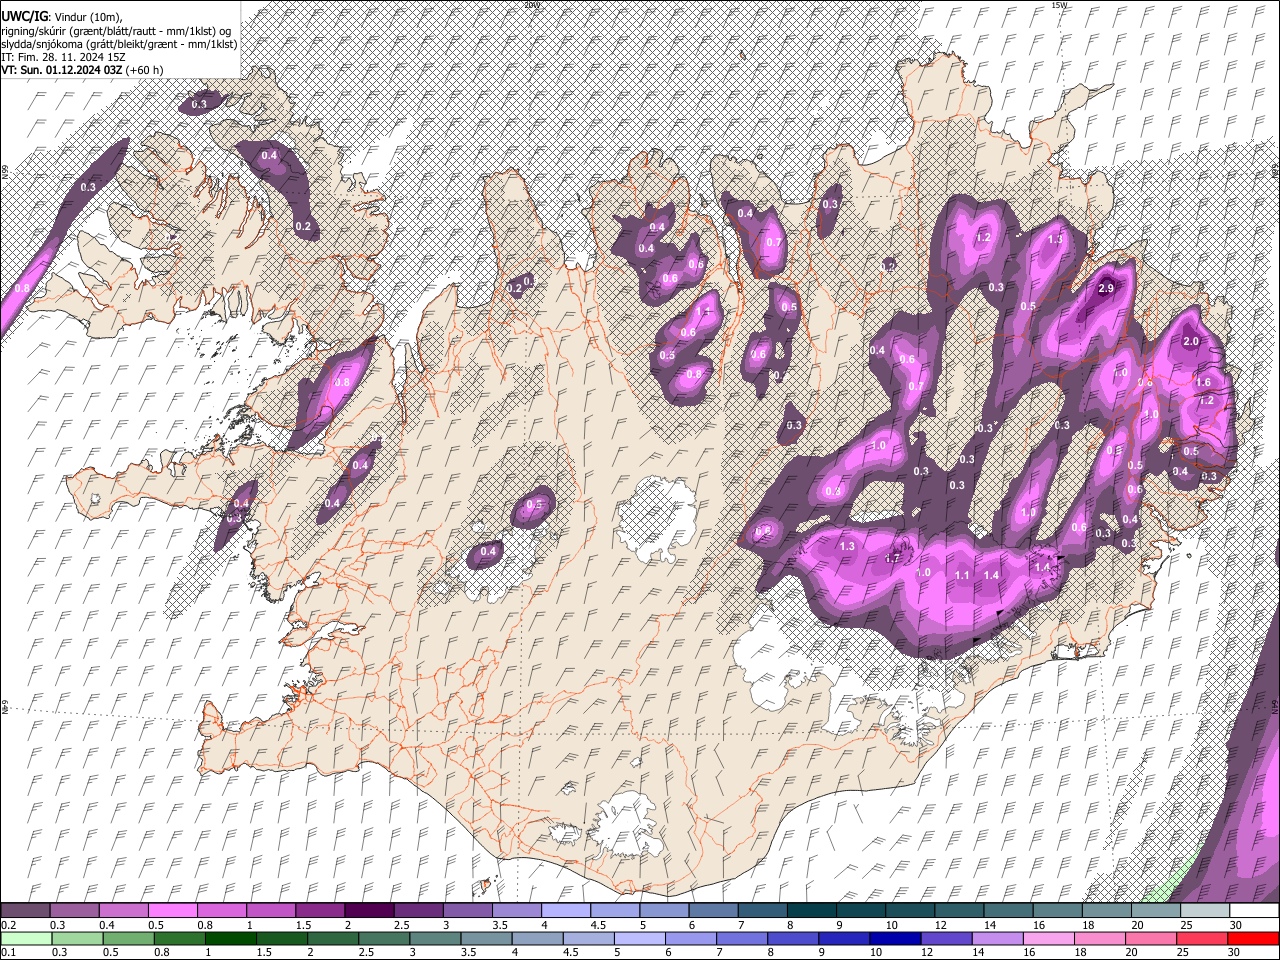
Task: Click the 20W longitude label
Action: tap(531, 5)
